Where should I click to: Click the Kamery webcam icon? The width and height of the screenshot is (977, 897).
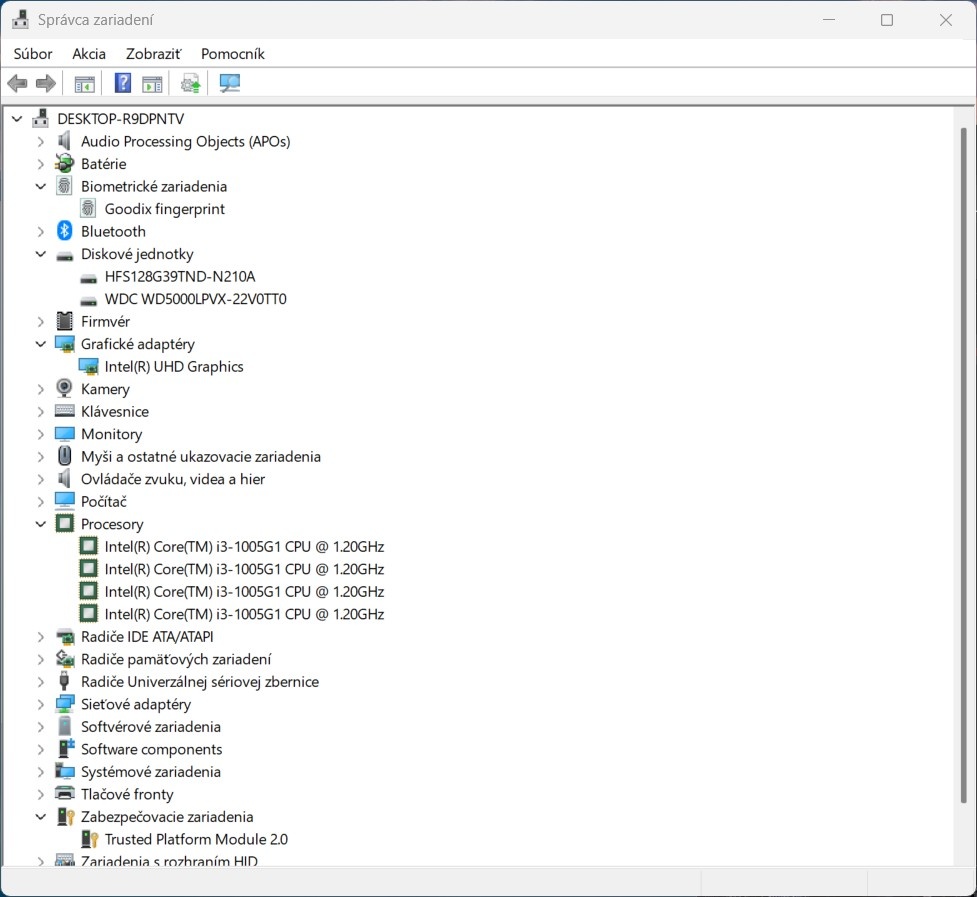[65, 389]
